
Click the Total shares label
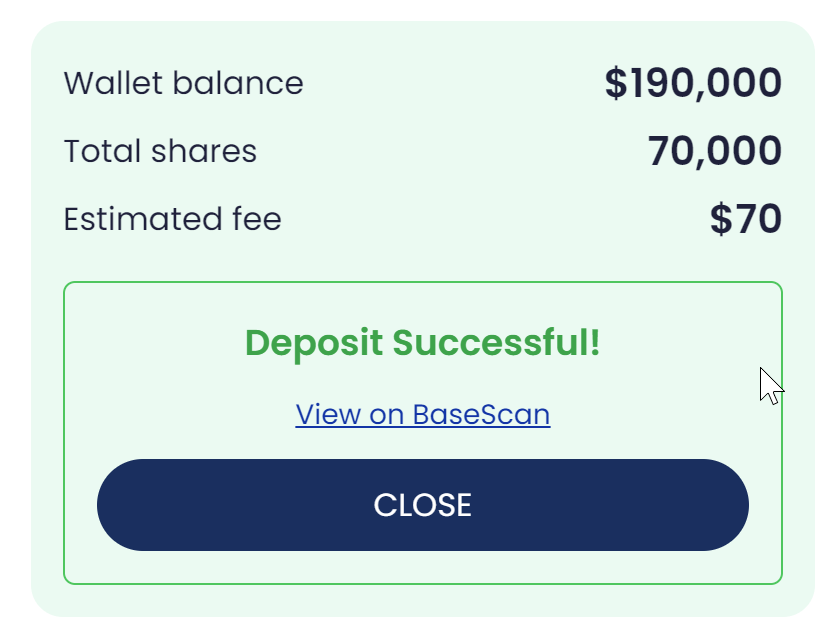tap(160, 152)
